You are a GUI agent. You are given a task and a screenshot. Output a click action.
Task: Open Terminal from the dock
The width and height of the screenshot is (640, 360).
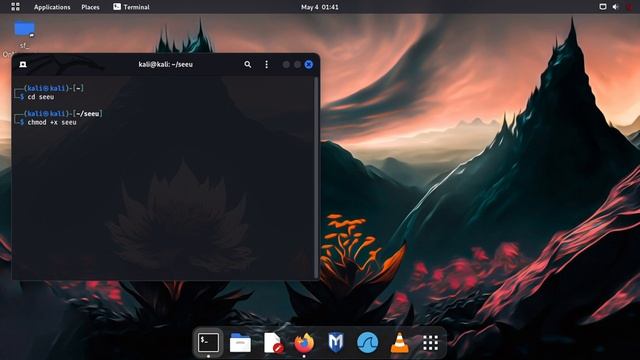pyautogui.click(x=209, y=342)
